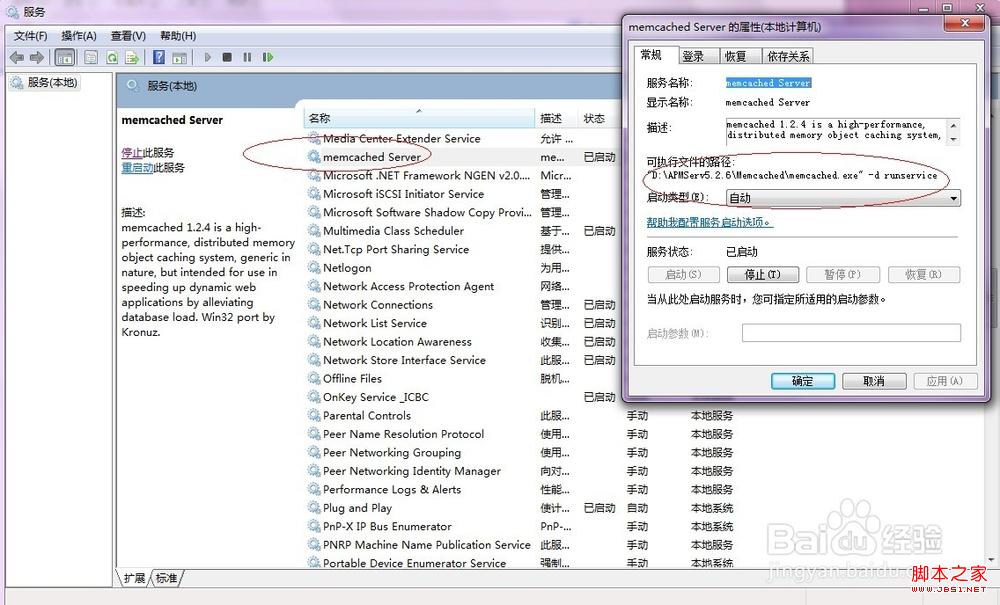Click the 帮助我配置服务启动选项 link
Image resolution: width=1000 pixels, height=605 pixels.
click(x=709, y=222)
